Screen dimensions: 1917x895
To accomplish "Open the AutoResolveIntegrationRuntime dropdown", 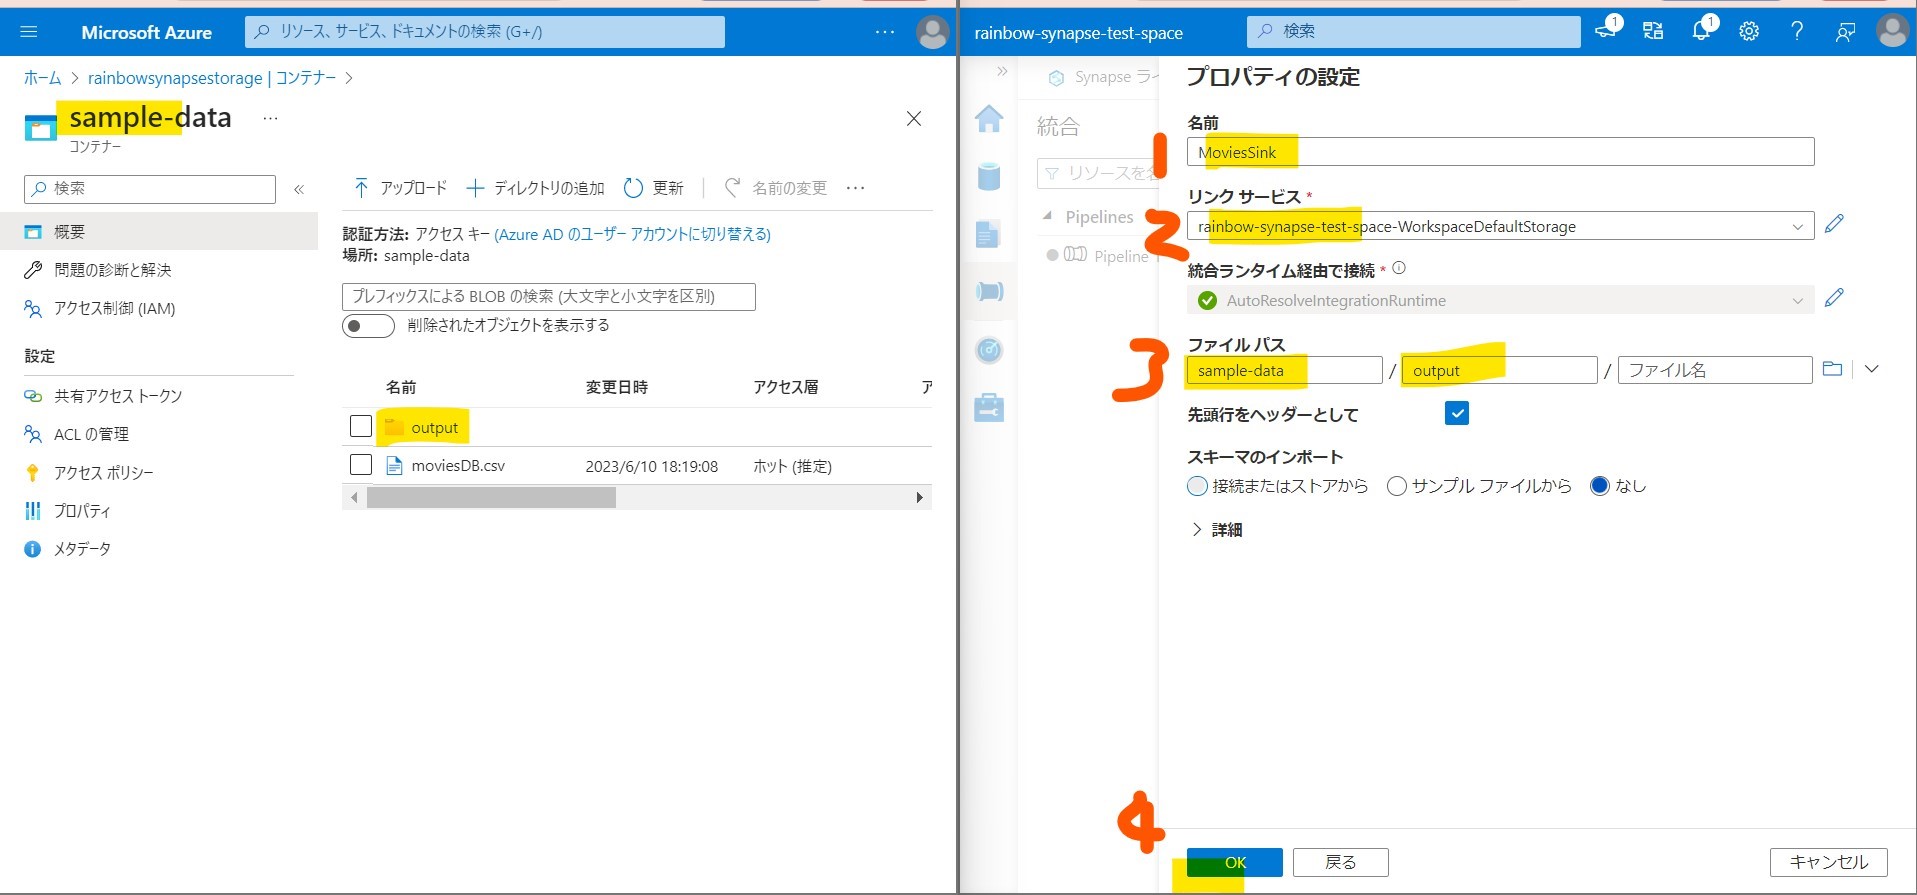I will [1500, 300].
